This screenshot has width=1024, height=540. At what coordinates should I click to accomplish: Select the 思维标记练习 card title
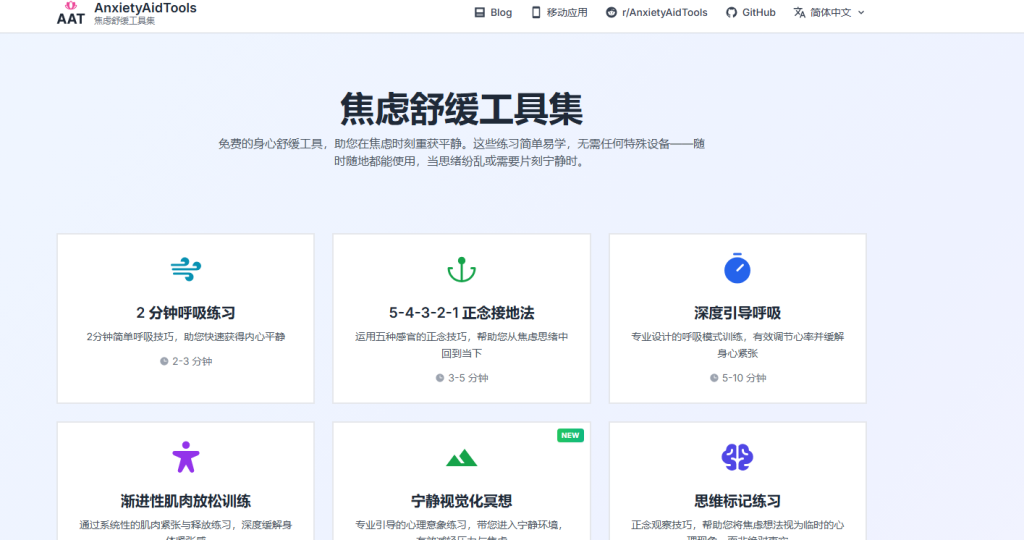coord(737,501)
